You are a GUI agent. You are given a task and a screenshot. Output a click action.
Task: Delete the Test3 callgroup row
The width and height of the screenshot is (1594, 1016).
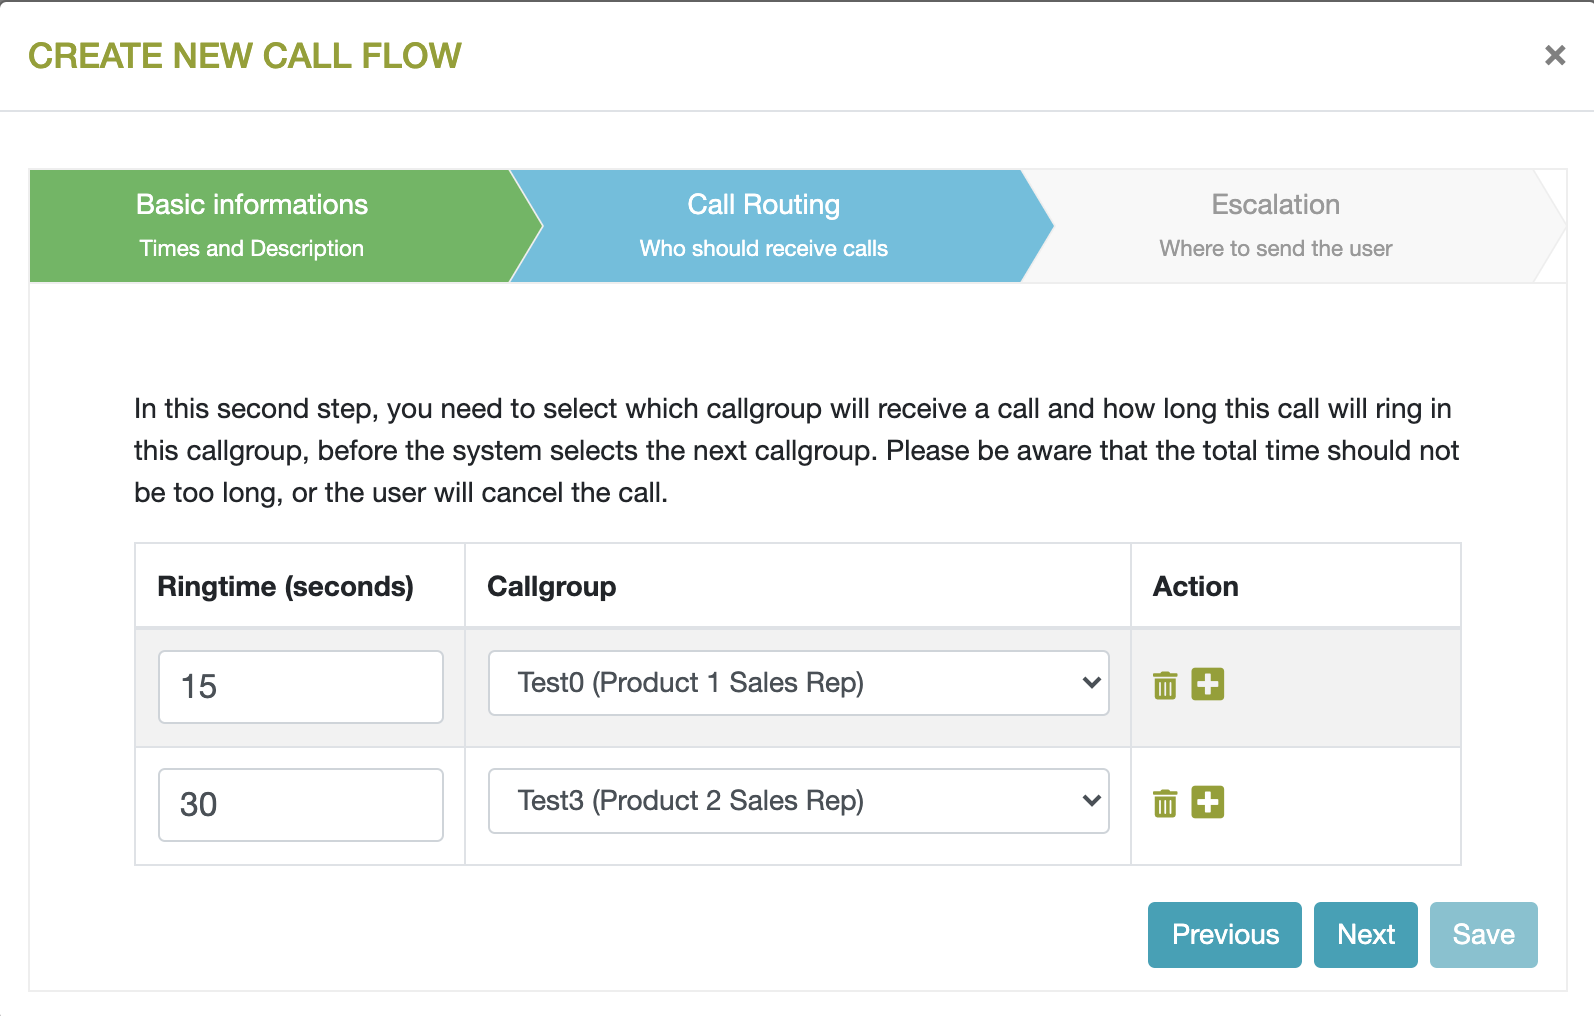pyautogui.click(x=1165, y=803)
